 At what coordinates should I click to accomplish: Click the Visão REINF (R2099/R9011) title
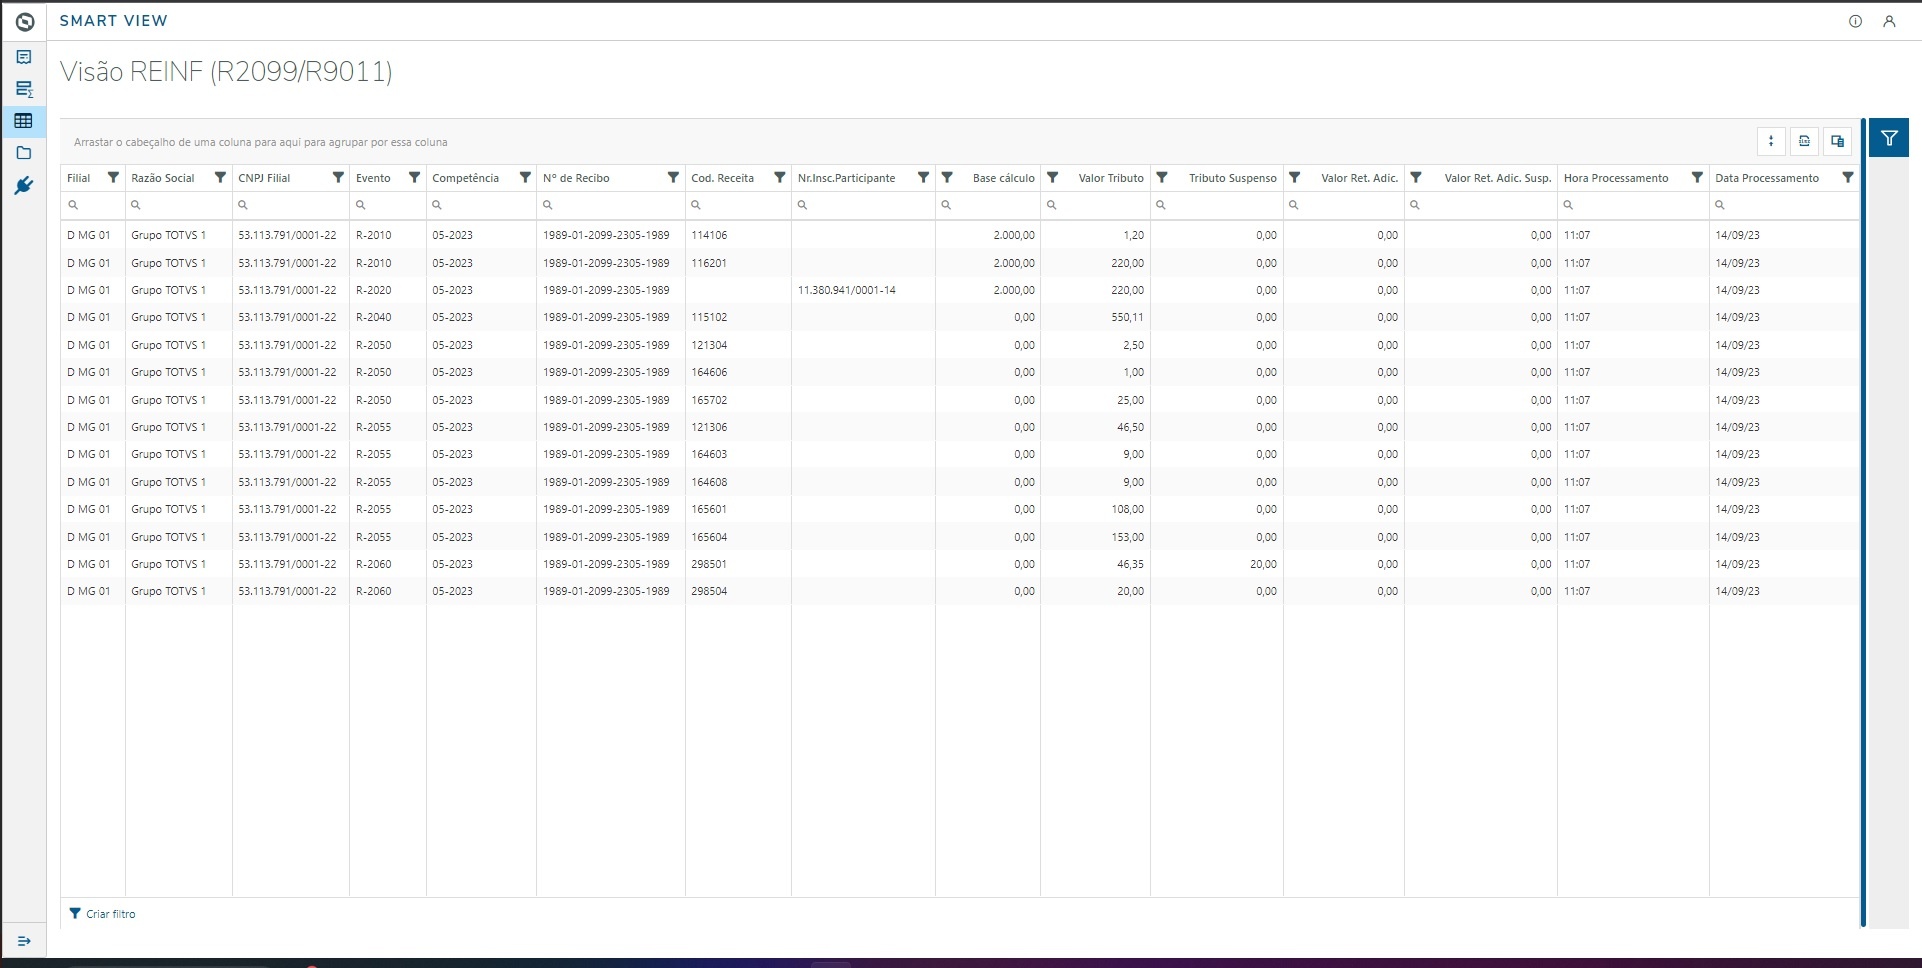click(x=226, y=72)
